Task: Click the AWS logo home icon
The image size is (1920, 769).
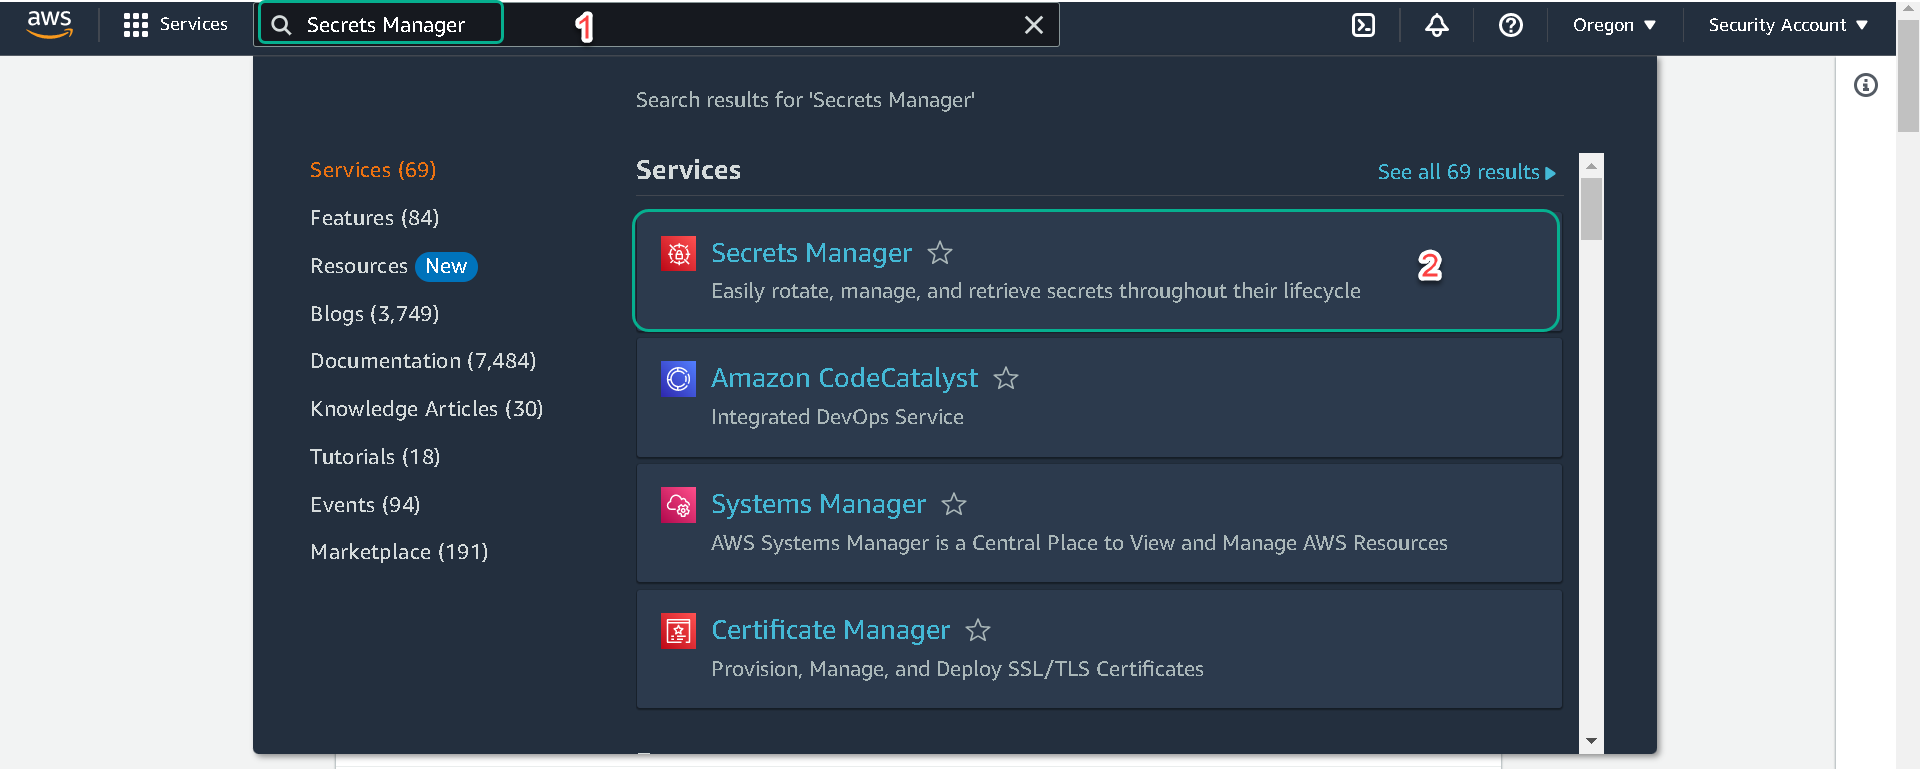Action: click(x=50, y=24)
